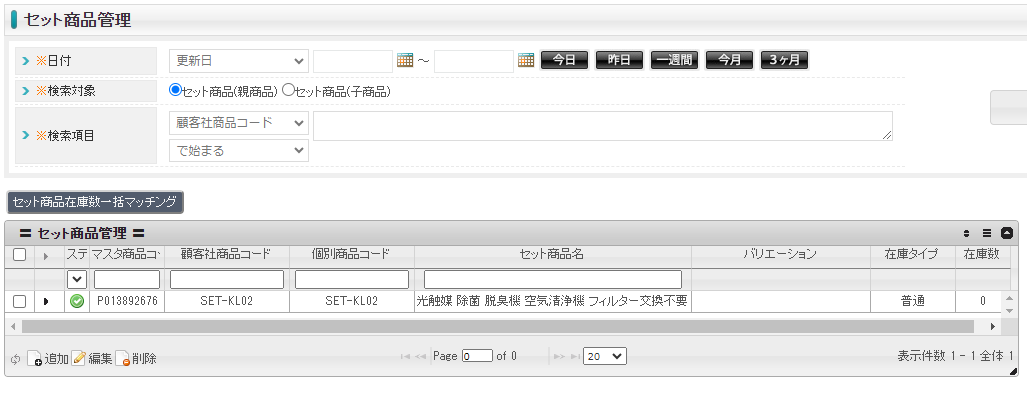Click セット商品在庫数一括マッチング button

coord(95,202)
